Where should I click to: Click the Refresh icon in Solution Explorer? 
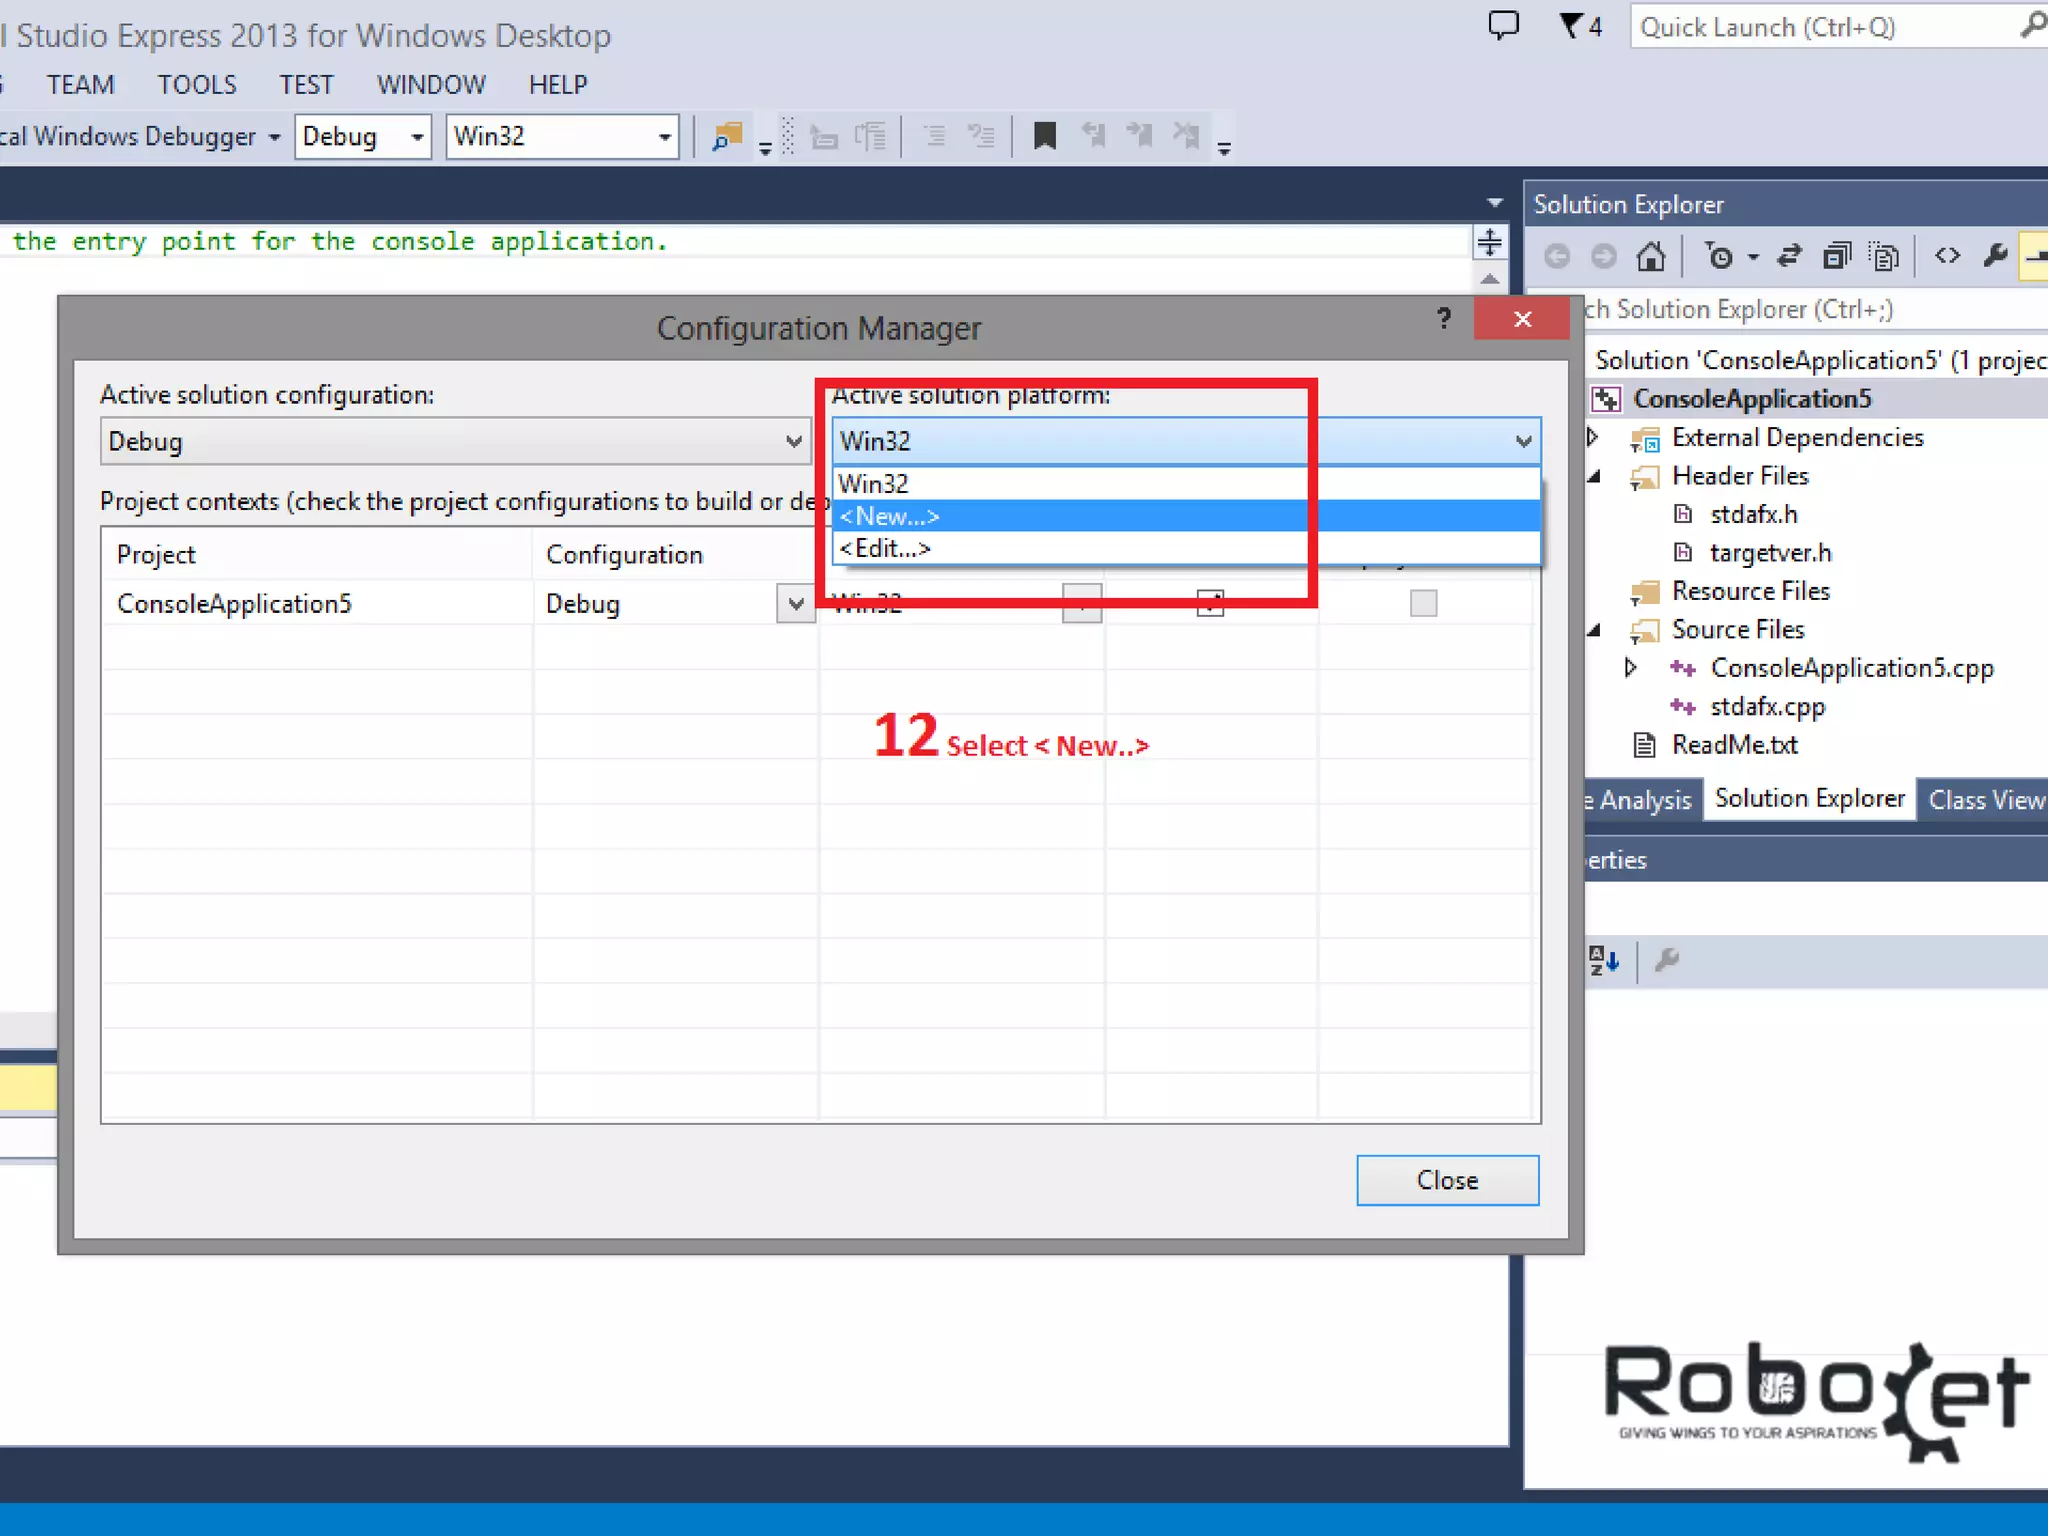point(1789,257)
